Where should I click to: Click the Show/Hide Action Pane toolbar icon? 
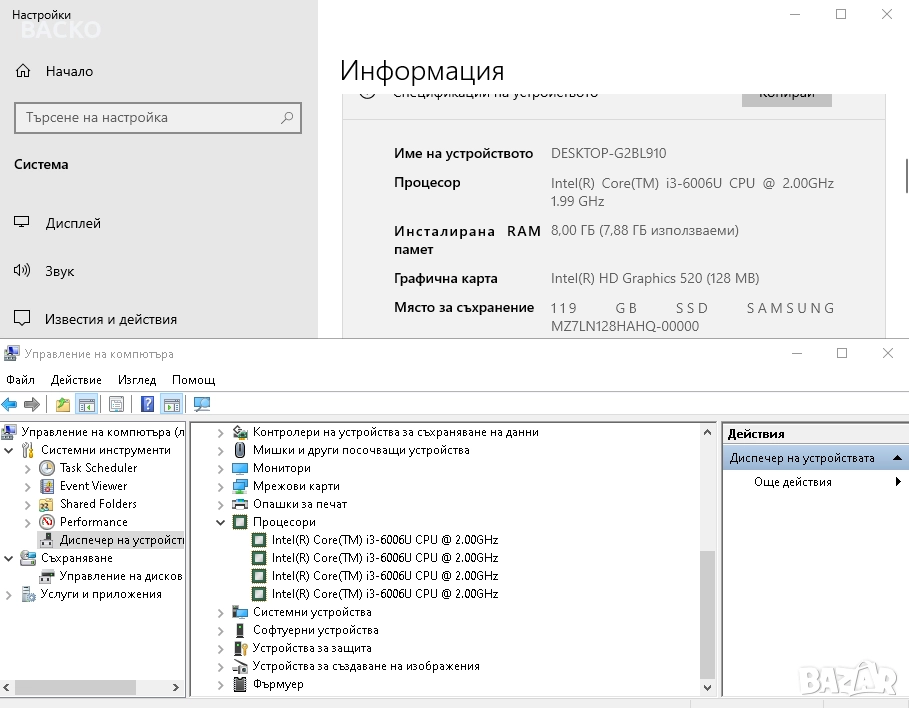click(x=171, y=404)
